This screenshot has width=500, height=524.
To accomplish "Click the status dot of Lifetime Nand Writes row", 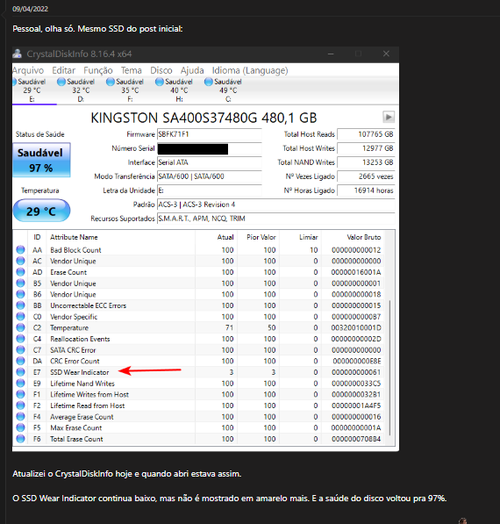I will pyautogui.click(x=20, y=383).
